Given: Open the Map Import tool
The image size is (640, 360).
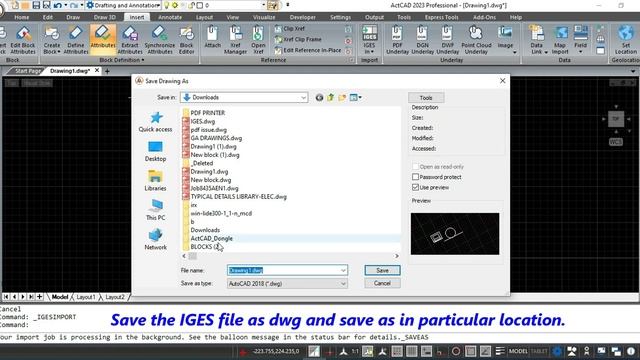Looking at the screenshot, I should [x=560, y=40].
